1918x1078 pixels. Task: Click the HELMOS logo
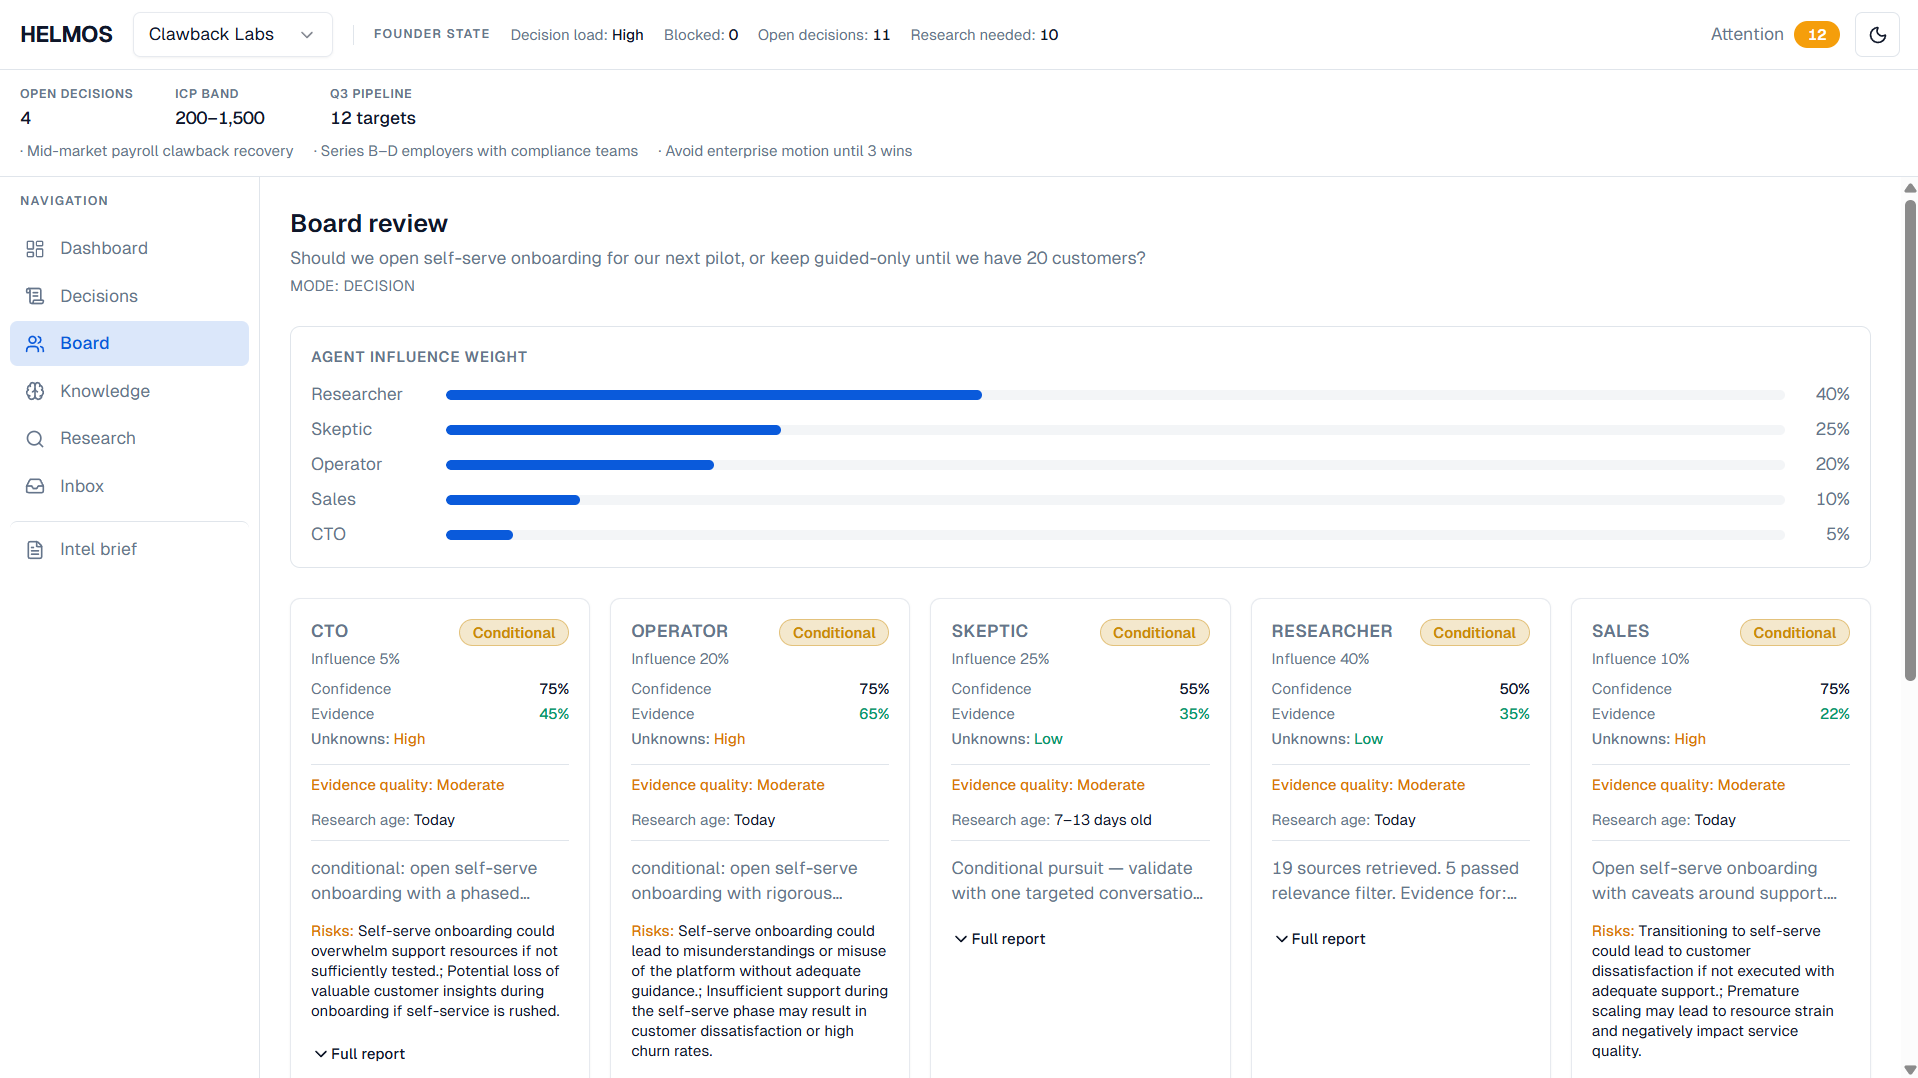[x=66, y=35]
